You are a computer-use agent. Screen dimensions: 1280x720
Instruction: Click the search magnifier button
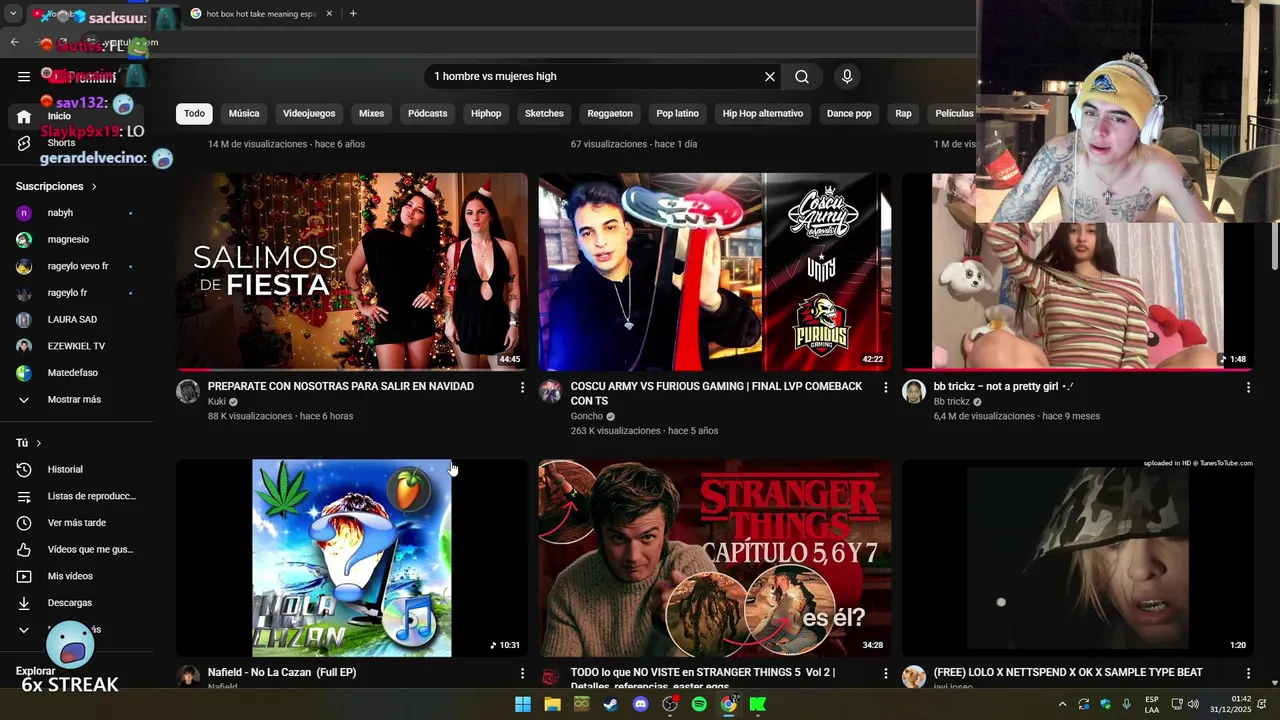click(x=802, y=76)
